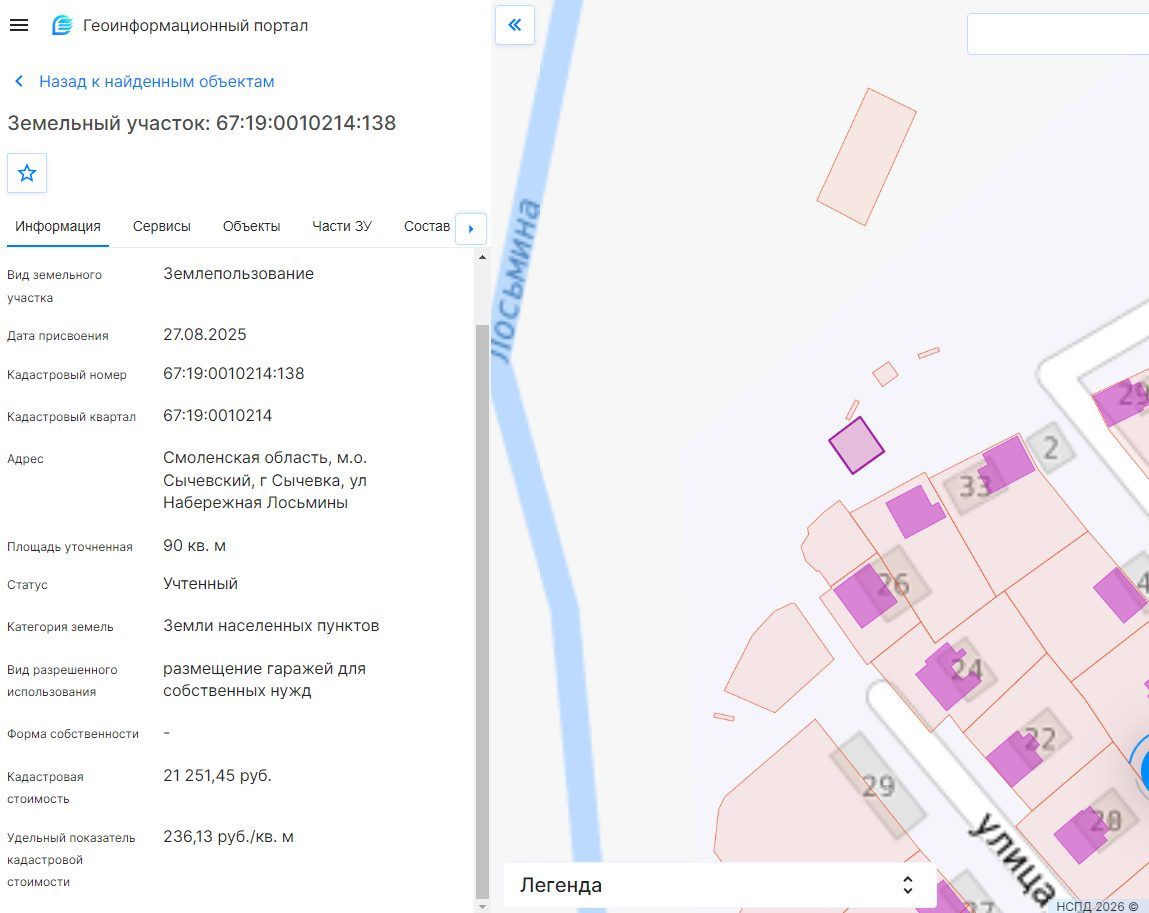Screen dimensions: 1149x913
Task: Click the Геоинформационный портал logo icon
Action: (x=62, y=26)
